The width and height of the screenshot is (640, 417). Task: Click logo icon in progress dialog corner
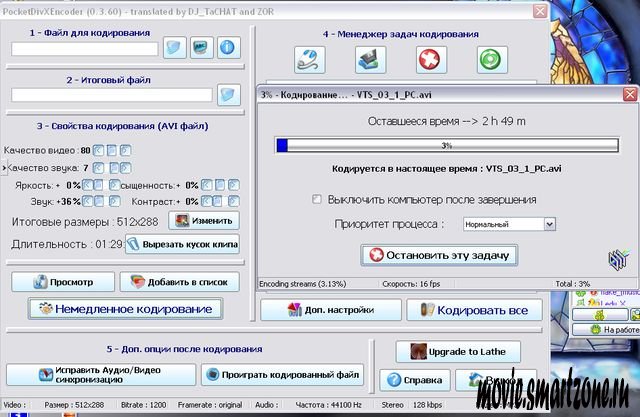(618, 260)
